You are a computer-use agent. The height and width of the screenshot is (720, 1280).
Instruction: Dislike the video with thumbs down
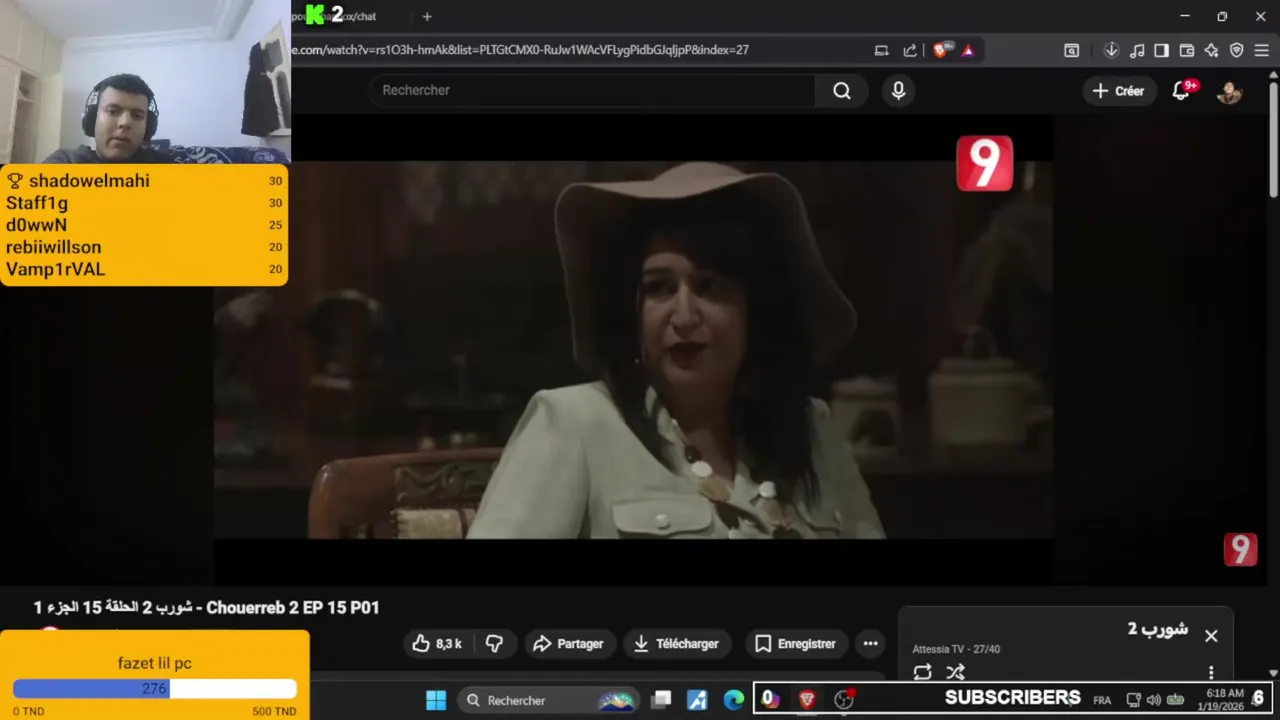point(494,644)
